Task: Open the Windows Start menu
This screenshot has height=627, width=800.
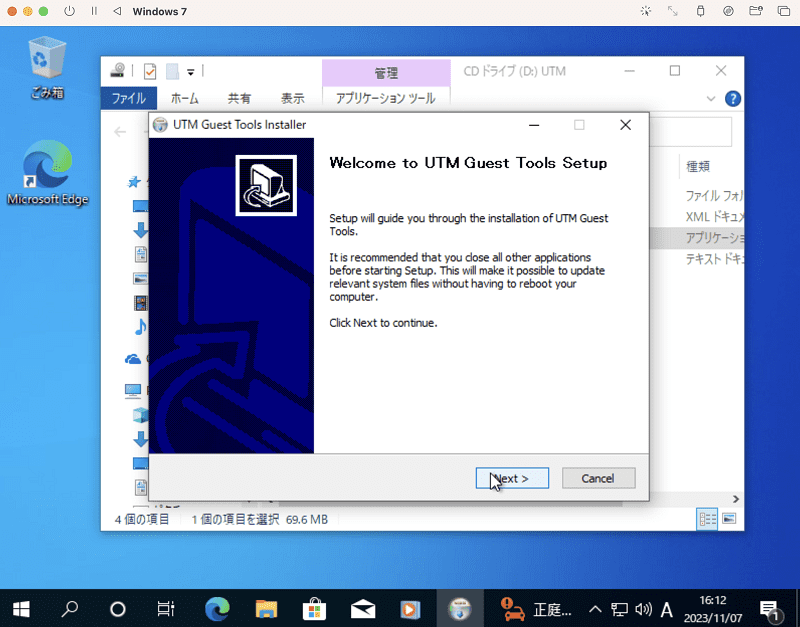Action: tap(21, 609)
